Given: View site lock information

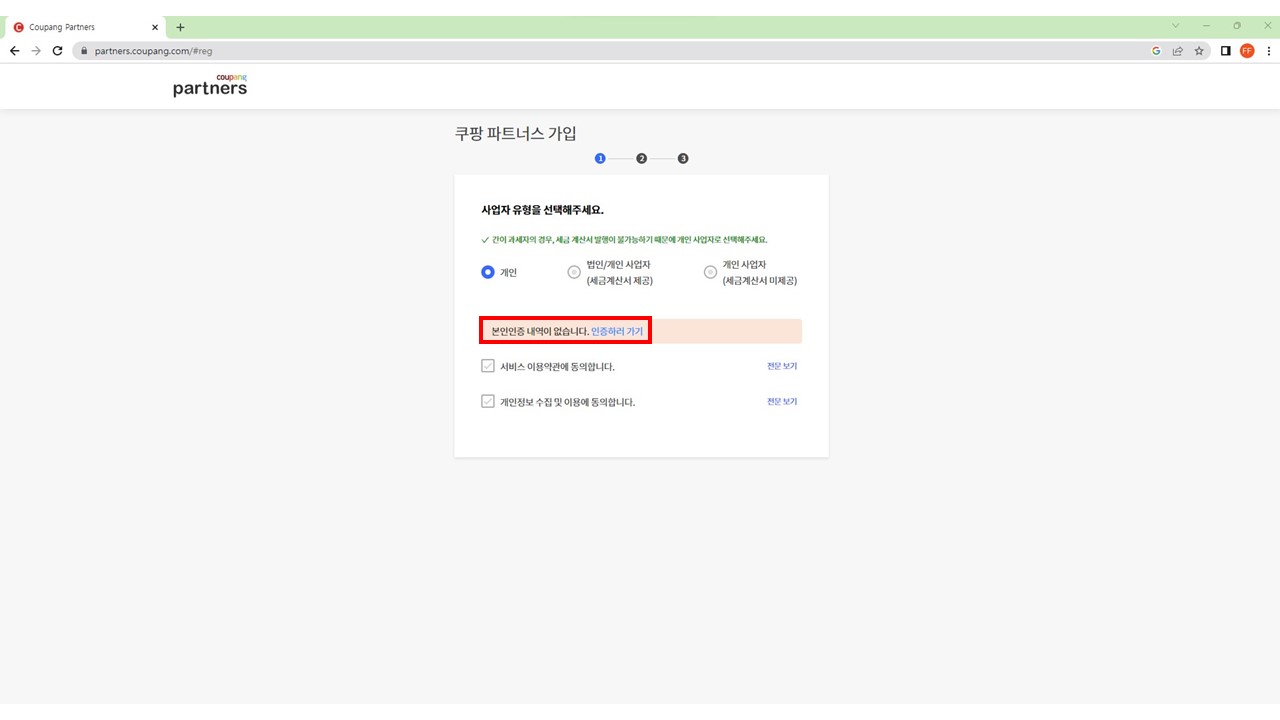Looking at the screenshot, I should pyautogui.click(x=84, y=51).
